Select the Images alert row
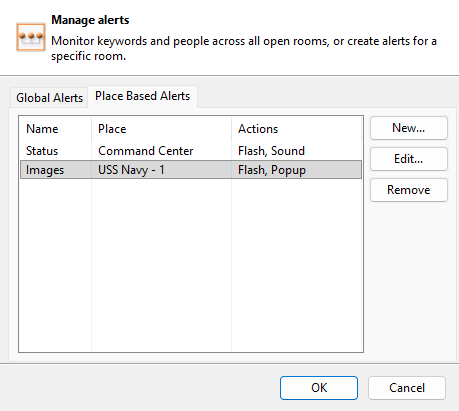Viewport: 459px width, 411px height. [191, 170]
